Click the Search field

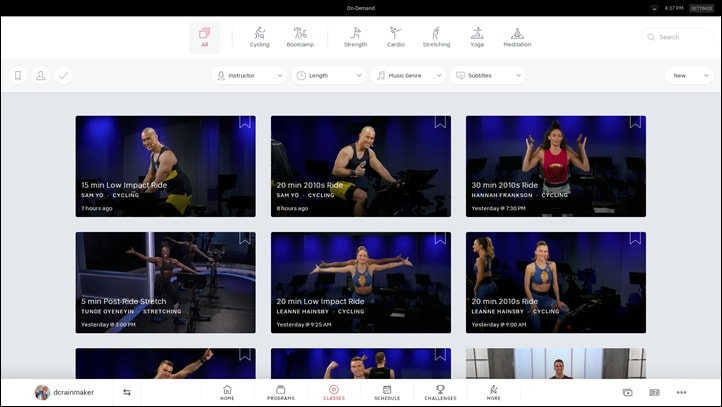(x=677, y=37)
